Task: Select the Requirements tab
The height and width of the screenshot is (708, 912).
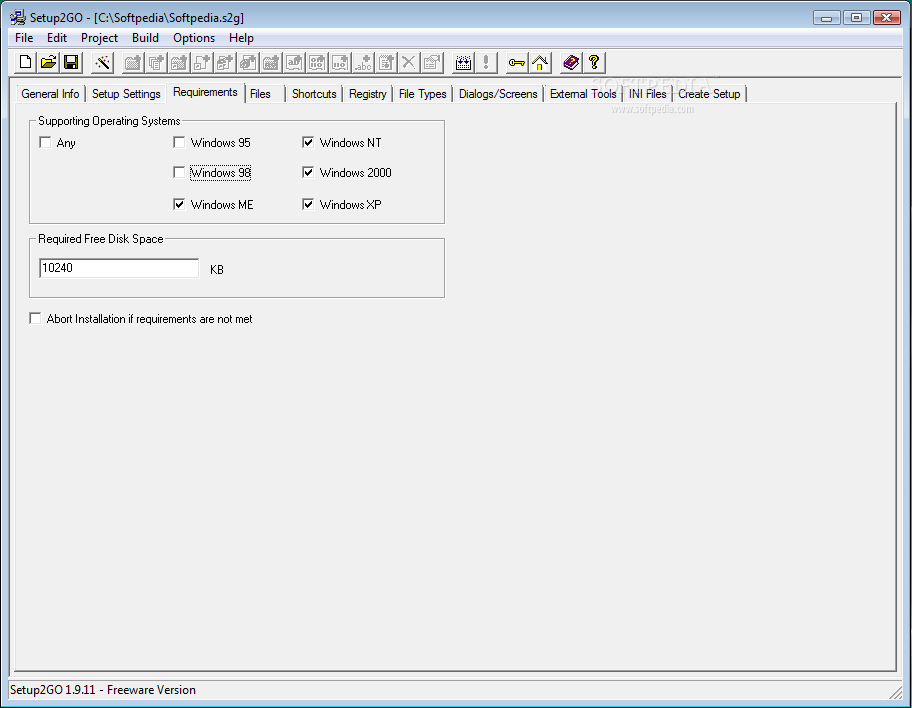Action: point(205,92)
